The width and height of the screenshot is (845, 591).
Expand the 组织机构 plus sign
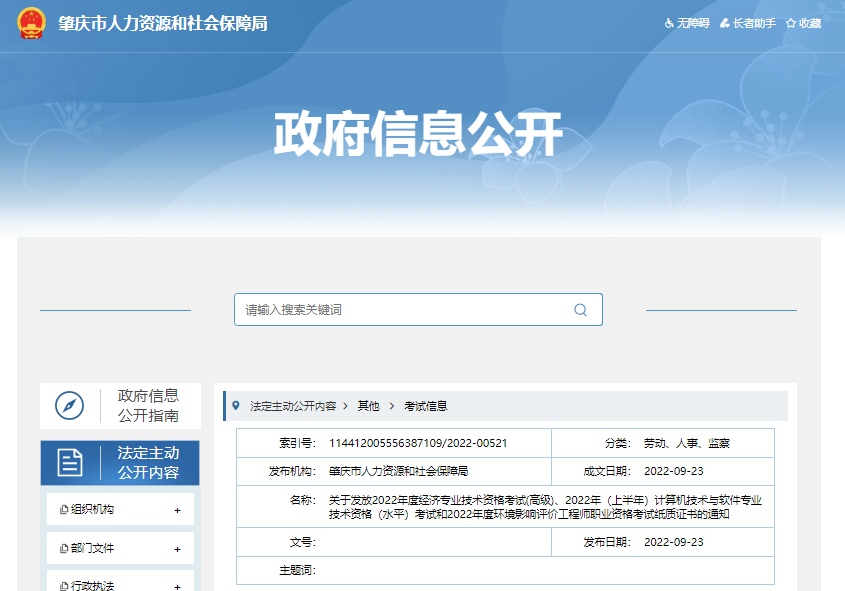177,510
